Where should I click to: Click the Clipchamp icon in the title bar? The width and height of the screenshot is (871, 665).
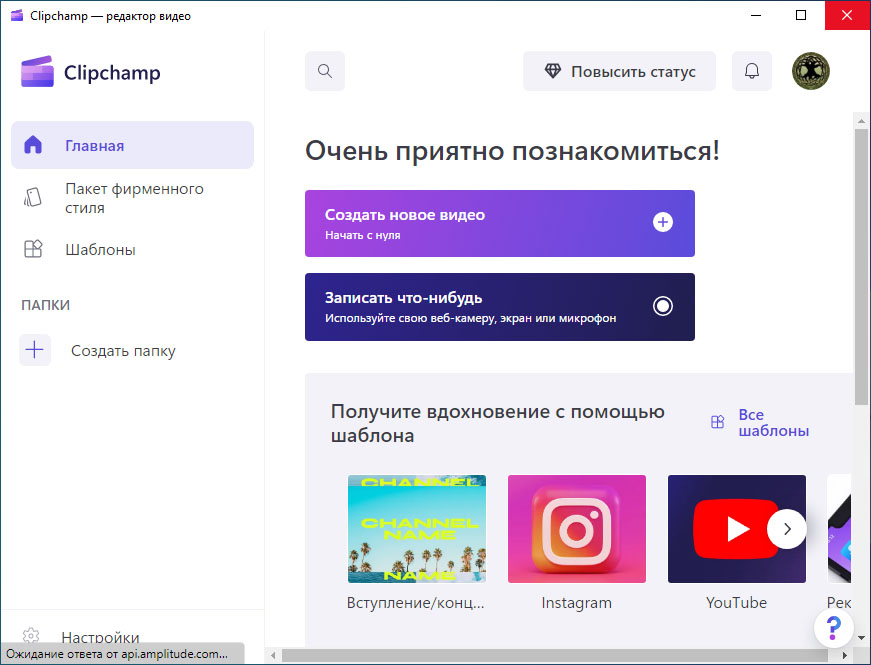click(x=17, y=16)
